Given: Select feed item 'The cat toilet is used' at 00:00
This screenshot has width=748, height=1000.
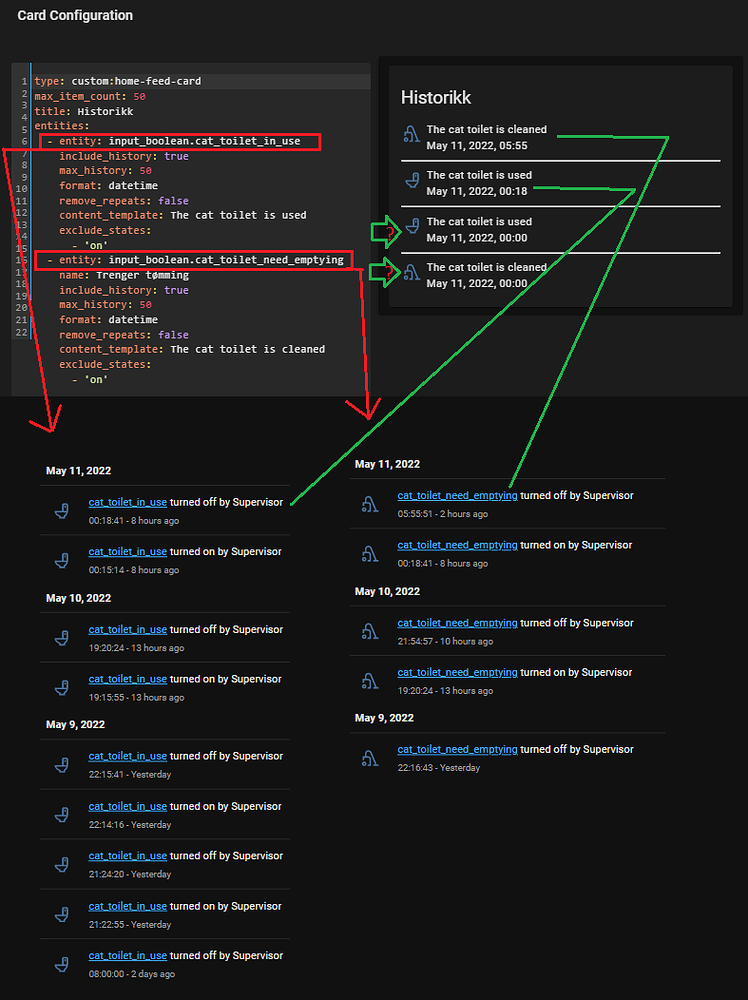Looking at the screenshot, I should tap(478, 229).
